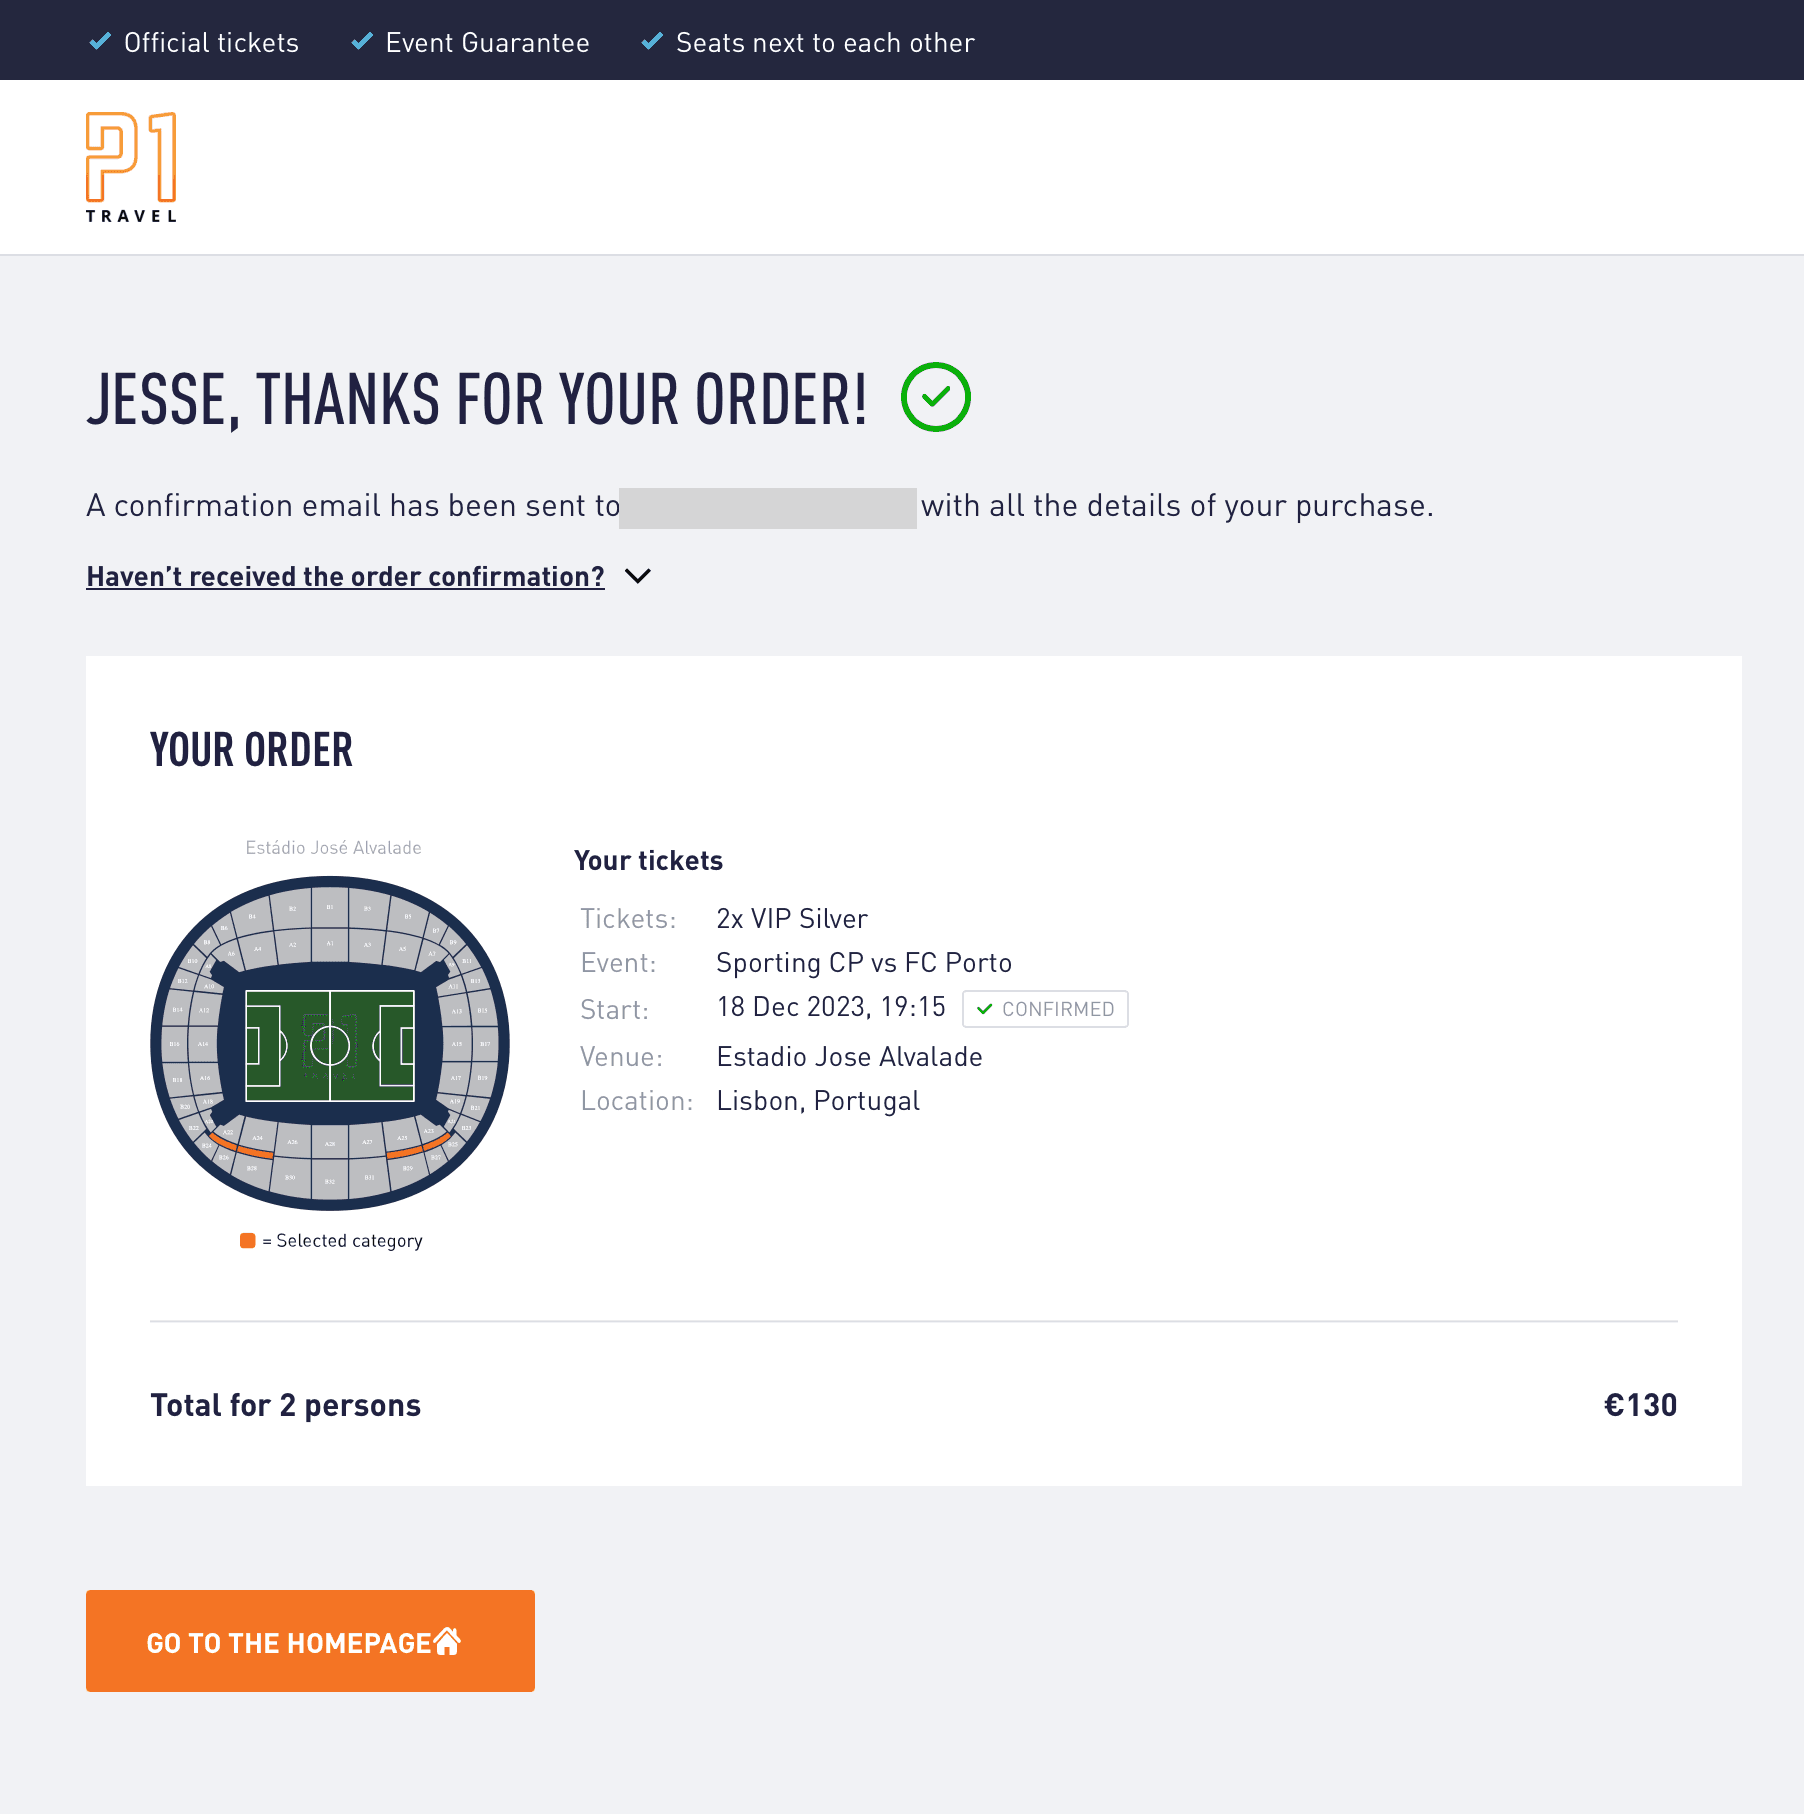Screen dimensions: 1804x1814
Task: Click the P1 Travel logo
Action: coord(131,167)
